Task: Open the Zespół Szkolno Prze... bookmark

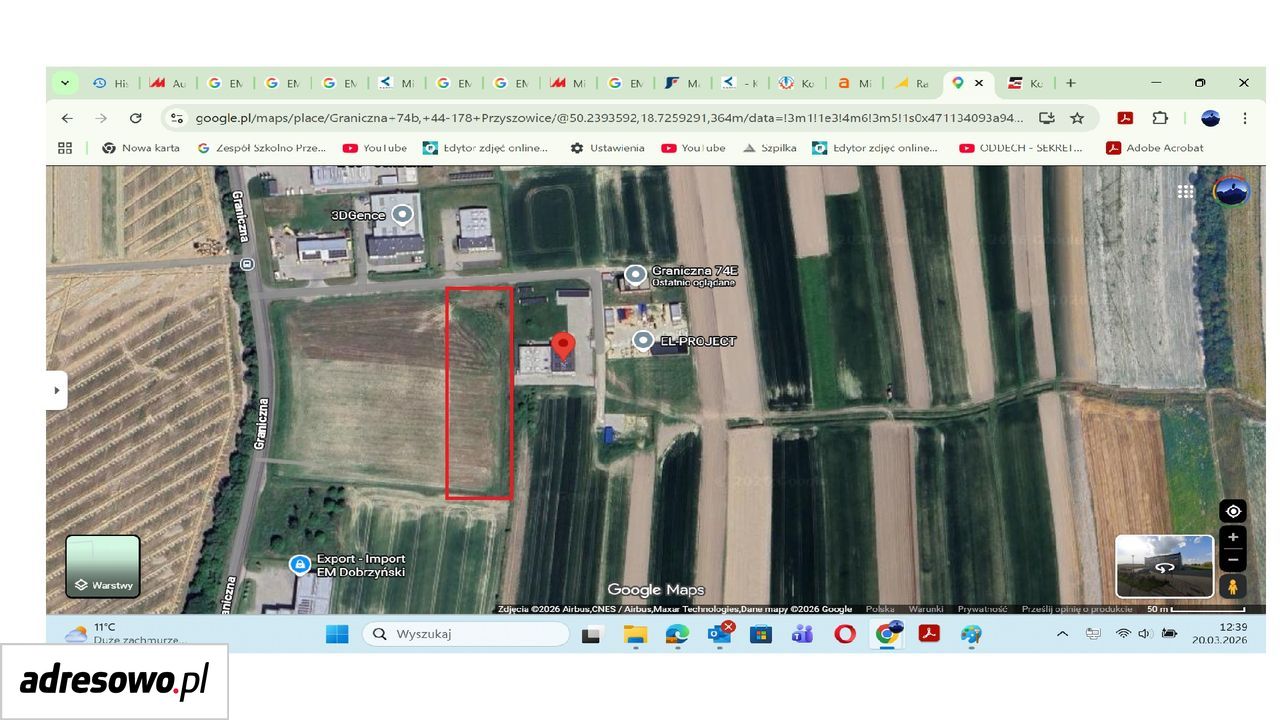Action: (x=262, y=148)
